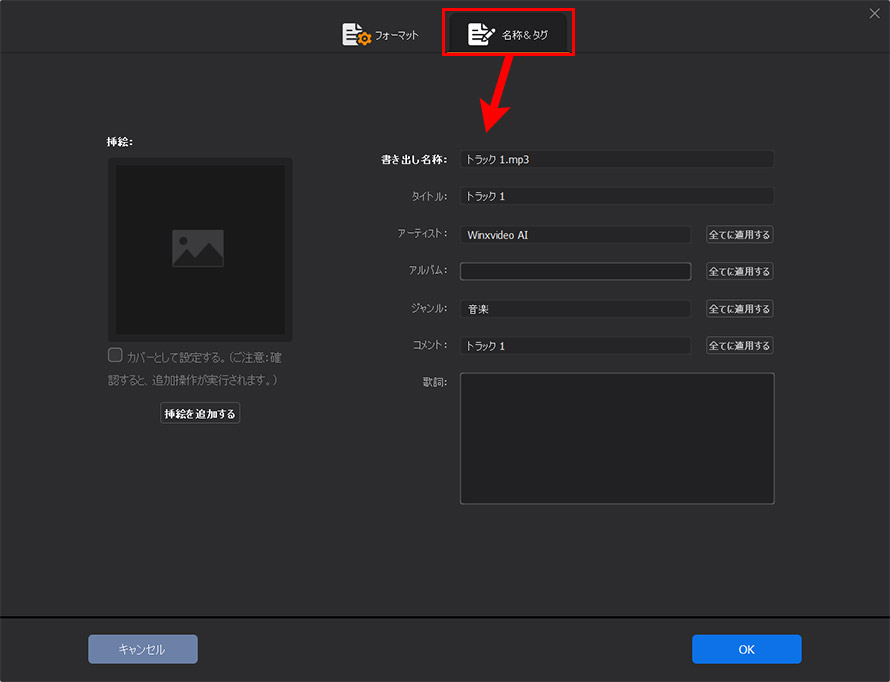Screen dimensions: 890x682
Task: Apply genre to all tracks
Action: pos(739,309)
